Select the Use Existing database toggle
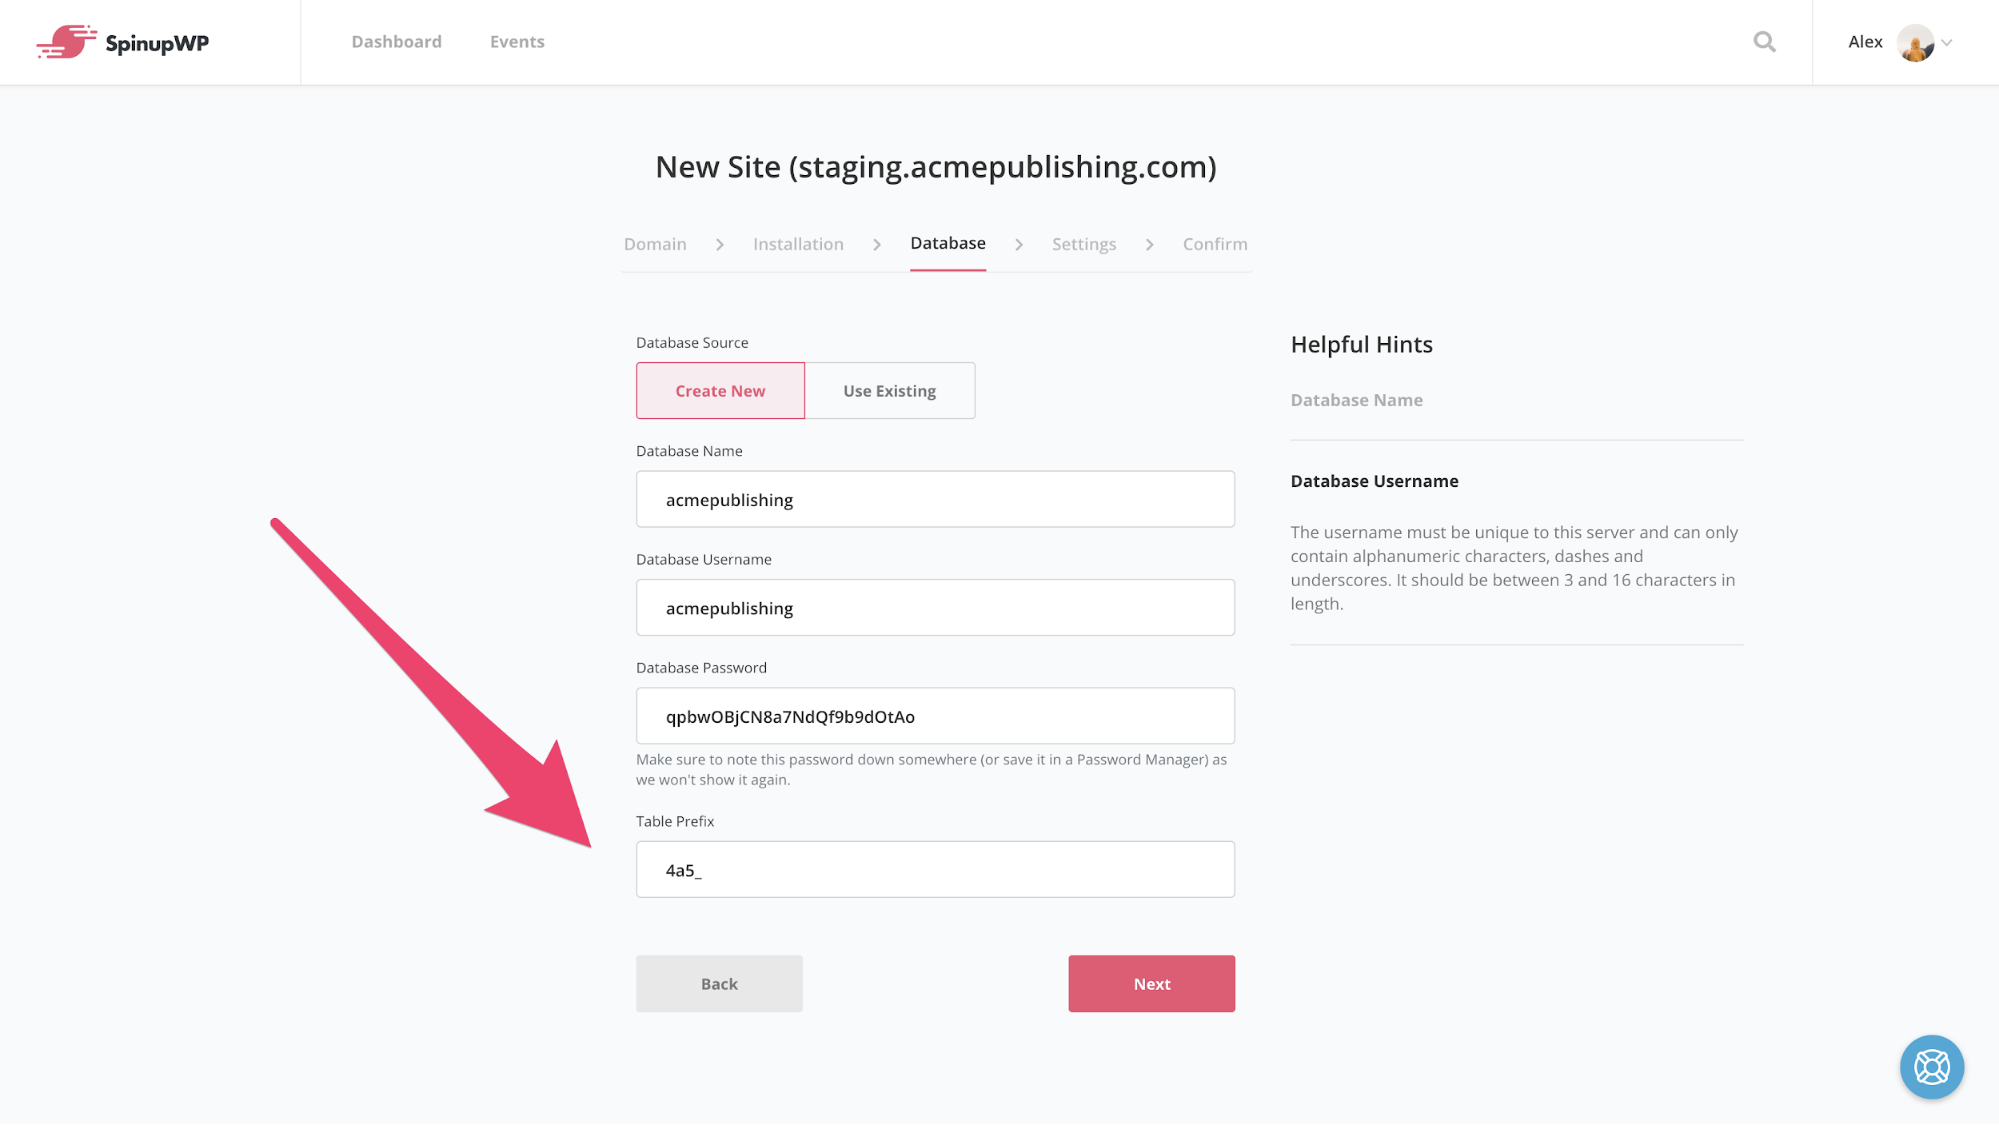1999x1125 pixels. coord(890,390)
